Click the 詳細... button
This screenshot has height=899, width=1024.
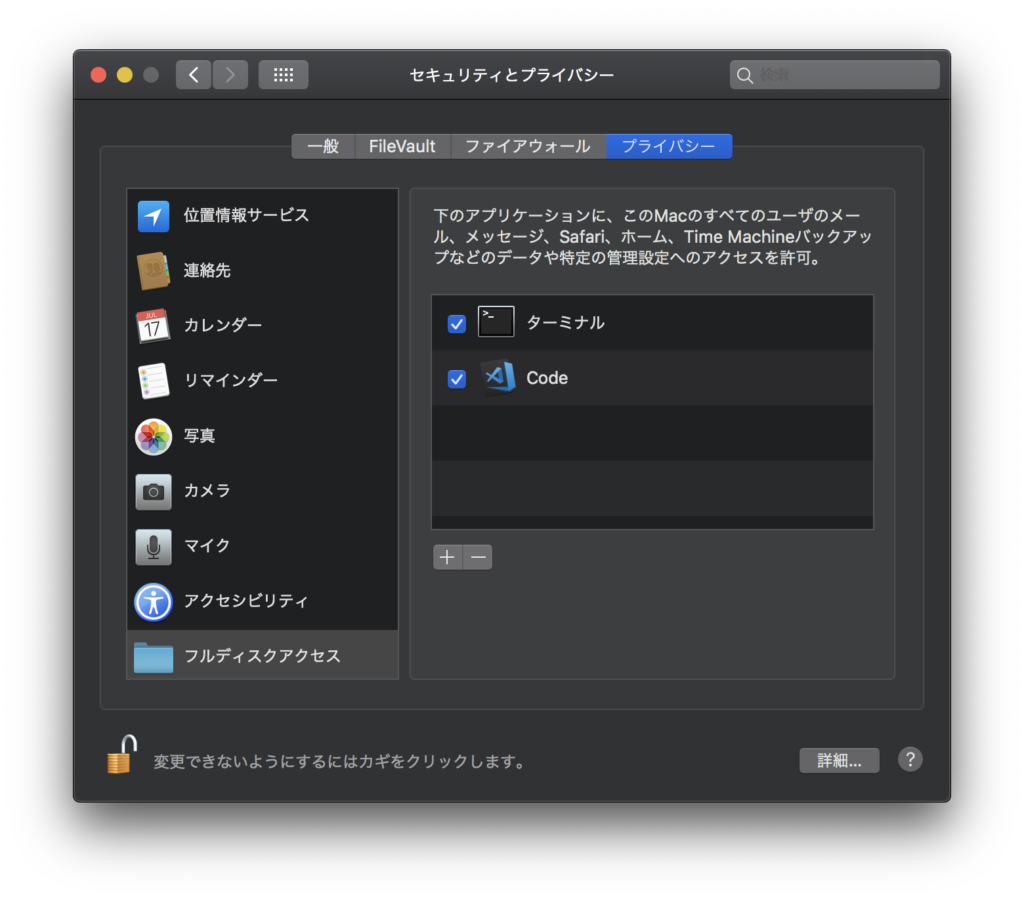[x=839, y=760]
